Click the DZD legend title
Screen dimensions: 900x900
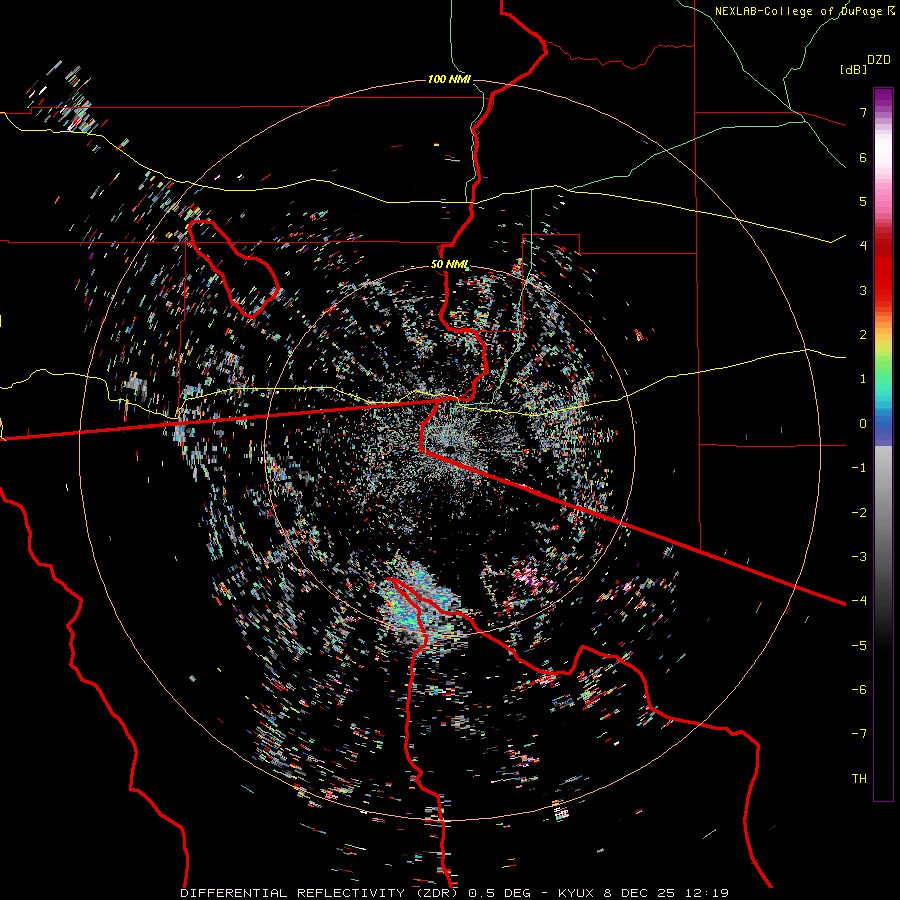point(879,60)
